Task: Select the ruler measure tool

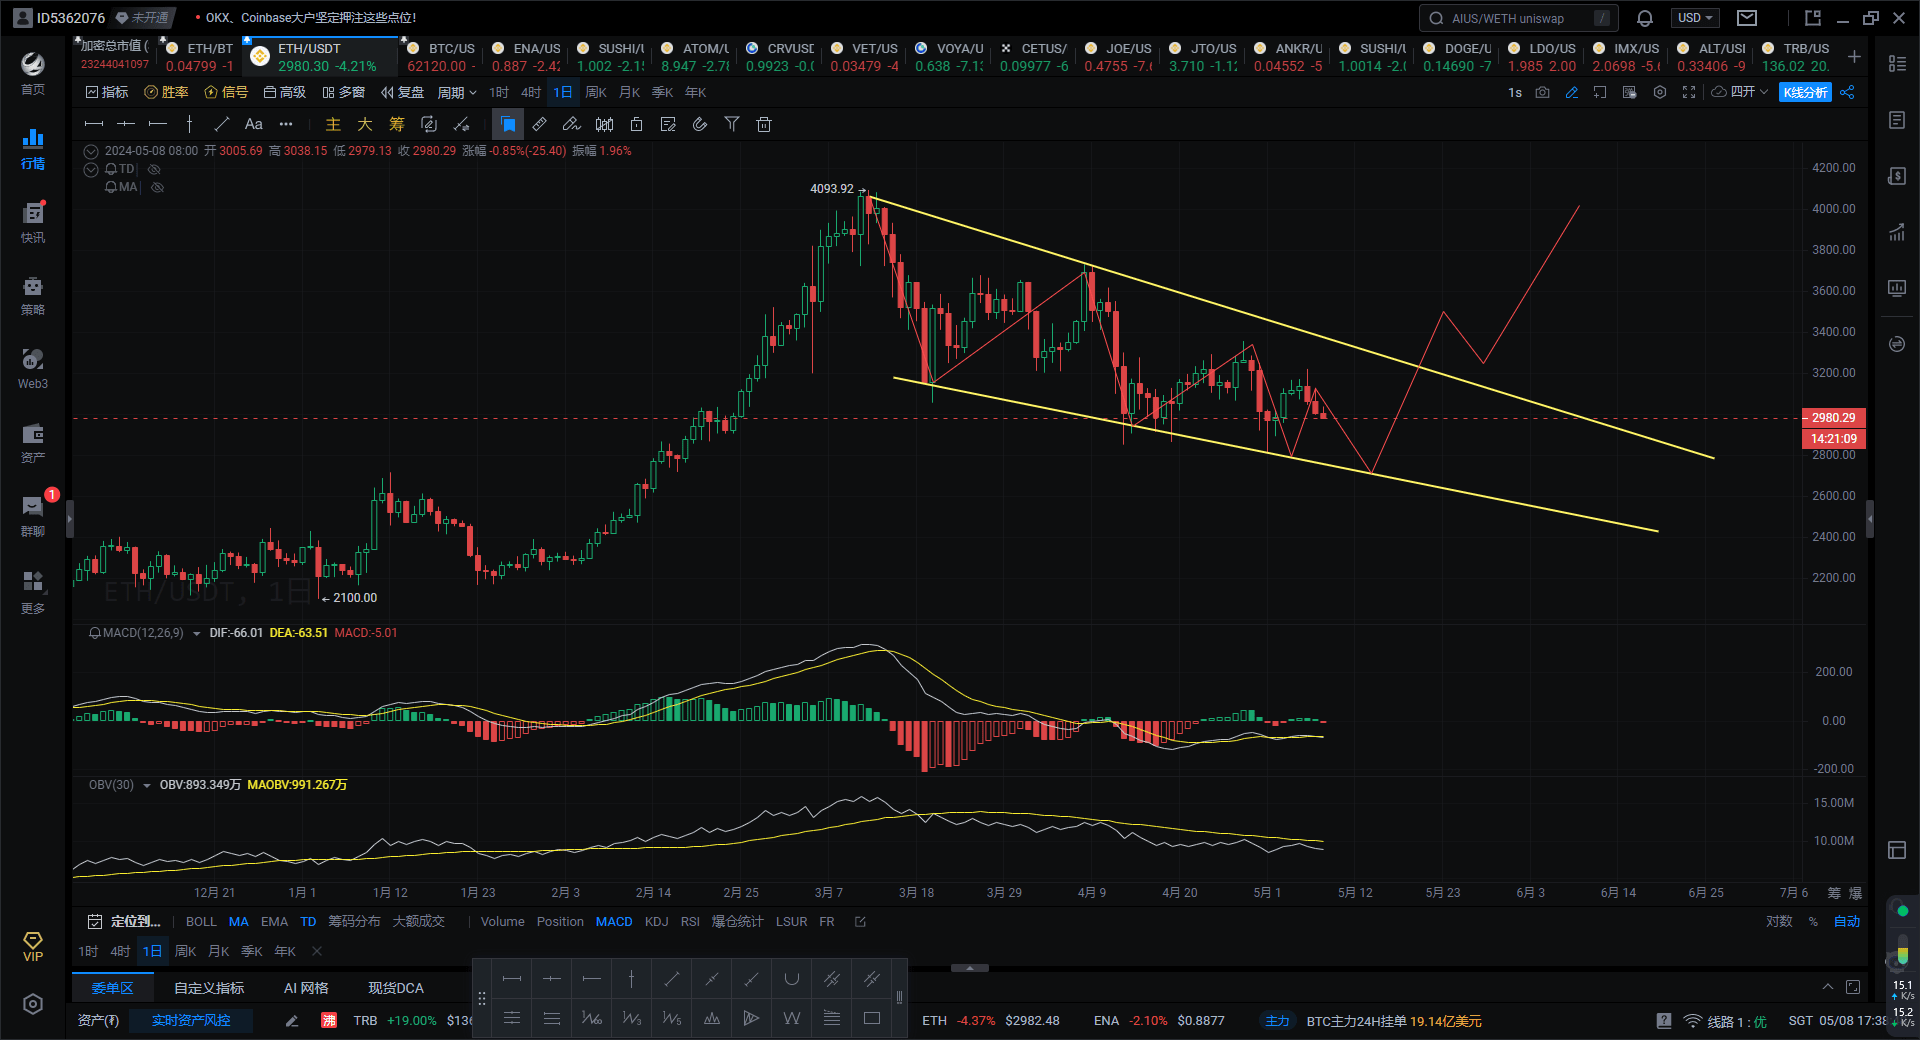Action: point(540,124)
